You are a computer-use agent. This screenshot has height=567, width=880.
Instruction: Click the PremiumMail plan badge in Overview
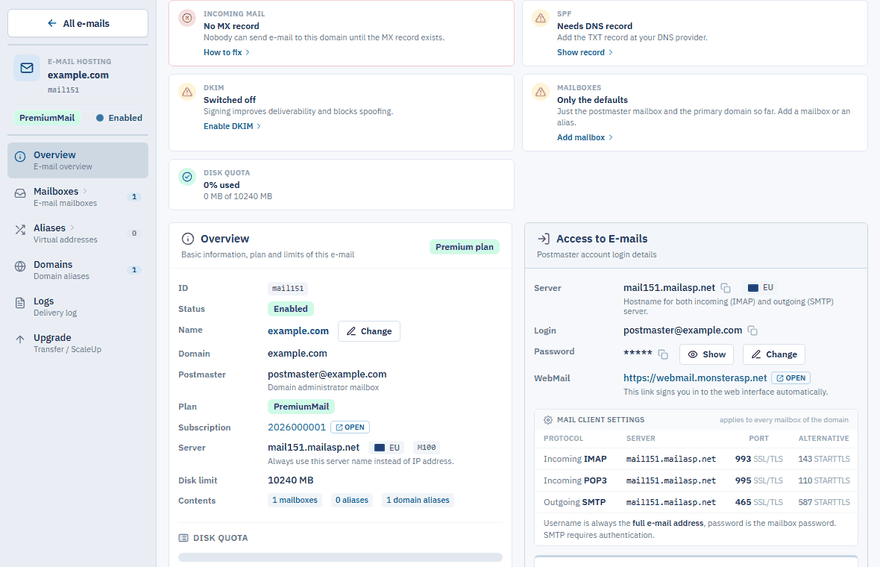point(301,406)
